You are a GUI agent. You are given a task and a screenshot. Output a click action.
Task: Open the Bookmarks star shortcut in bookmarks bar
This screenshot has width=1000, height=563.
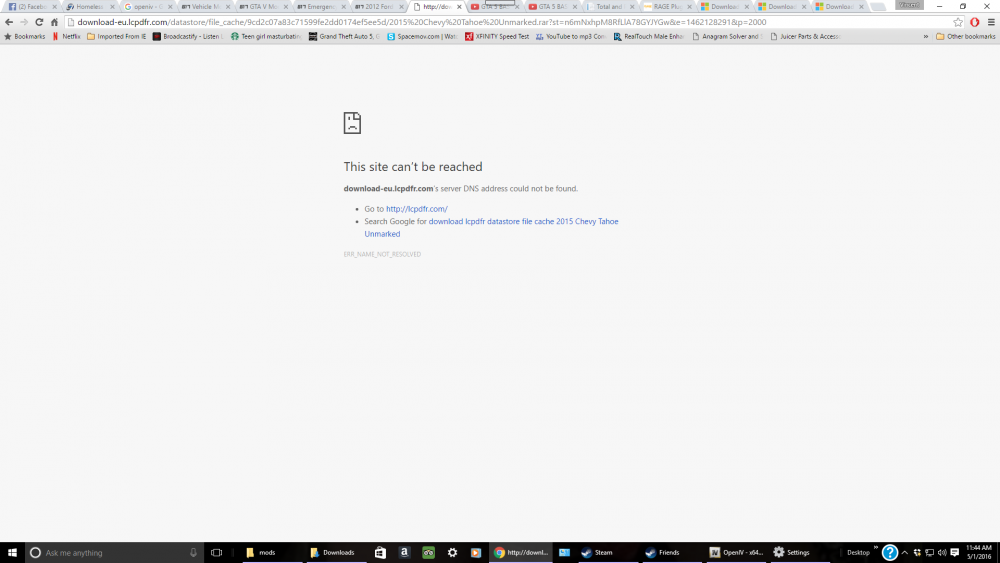click(x=25, y=36)
